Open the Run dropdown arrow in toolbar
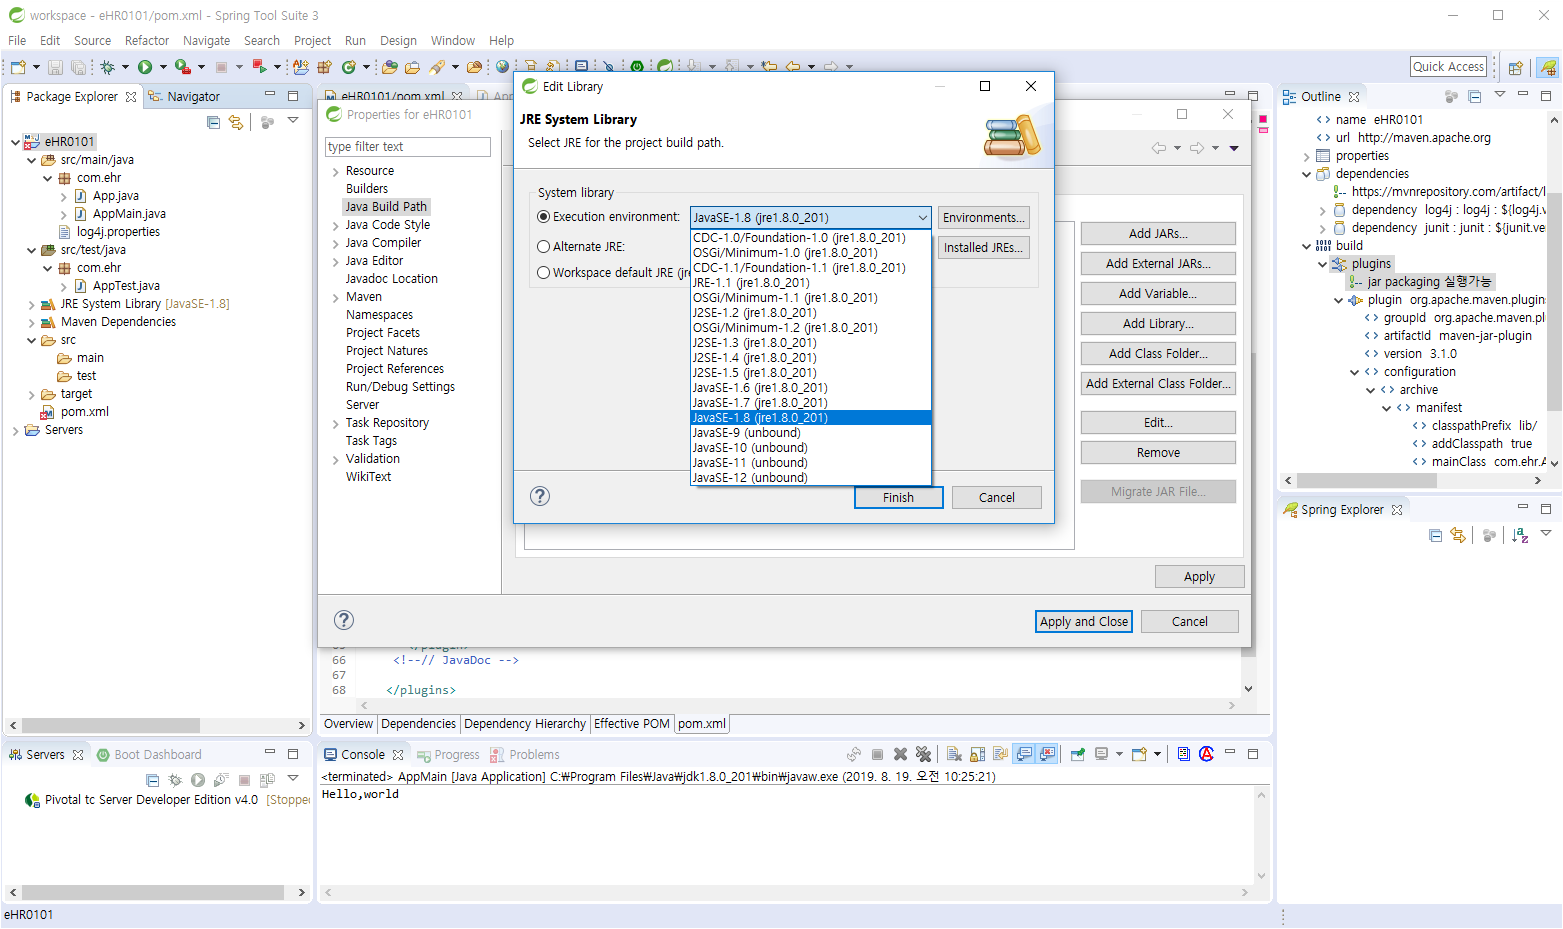 point(163,67)
